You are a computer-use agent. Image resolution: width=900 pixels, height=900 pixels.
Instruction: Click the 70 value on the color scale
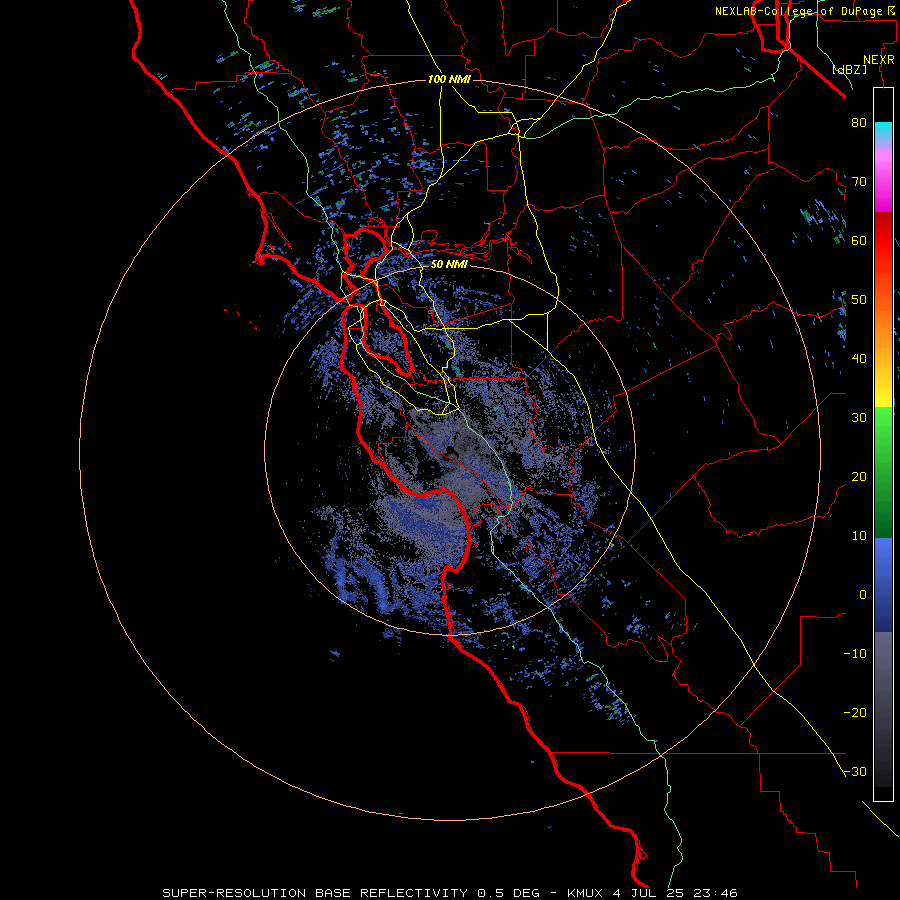859,181
